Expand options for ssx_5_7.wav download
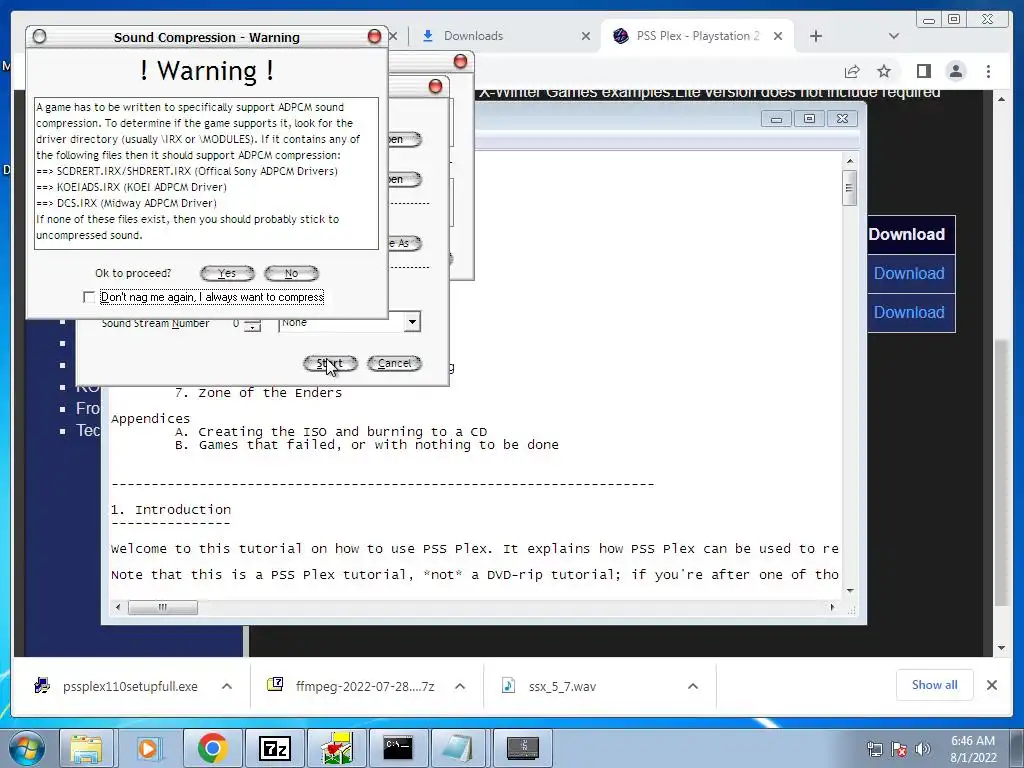The height and width of the screenshot is (768, 1024). (693, 686)
